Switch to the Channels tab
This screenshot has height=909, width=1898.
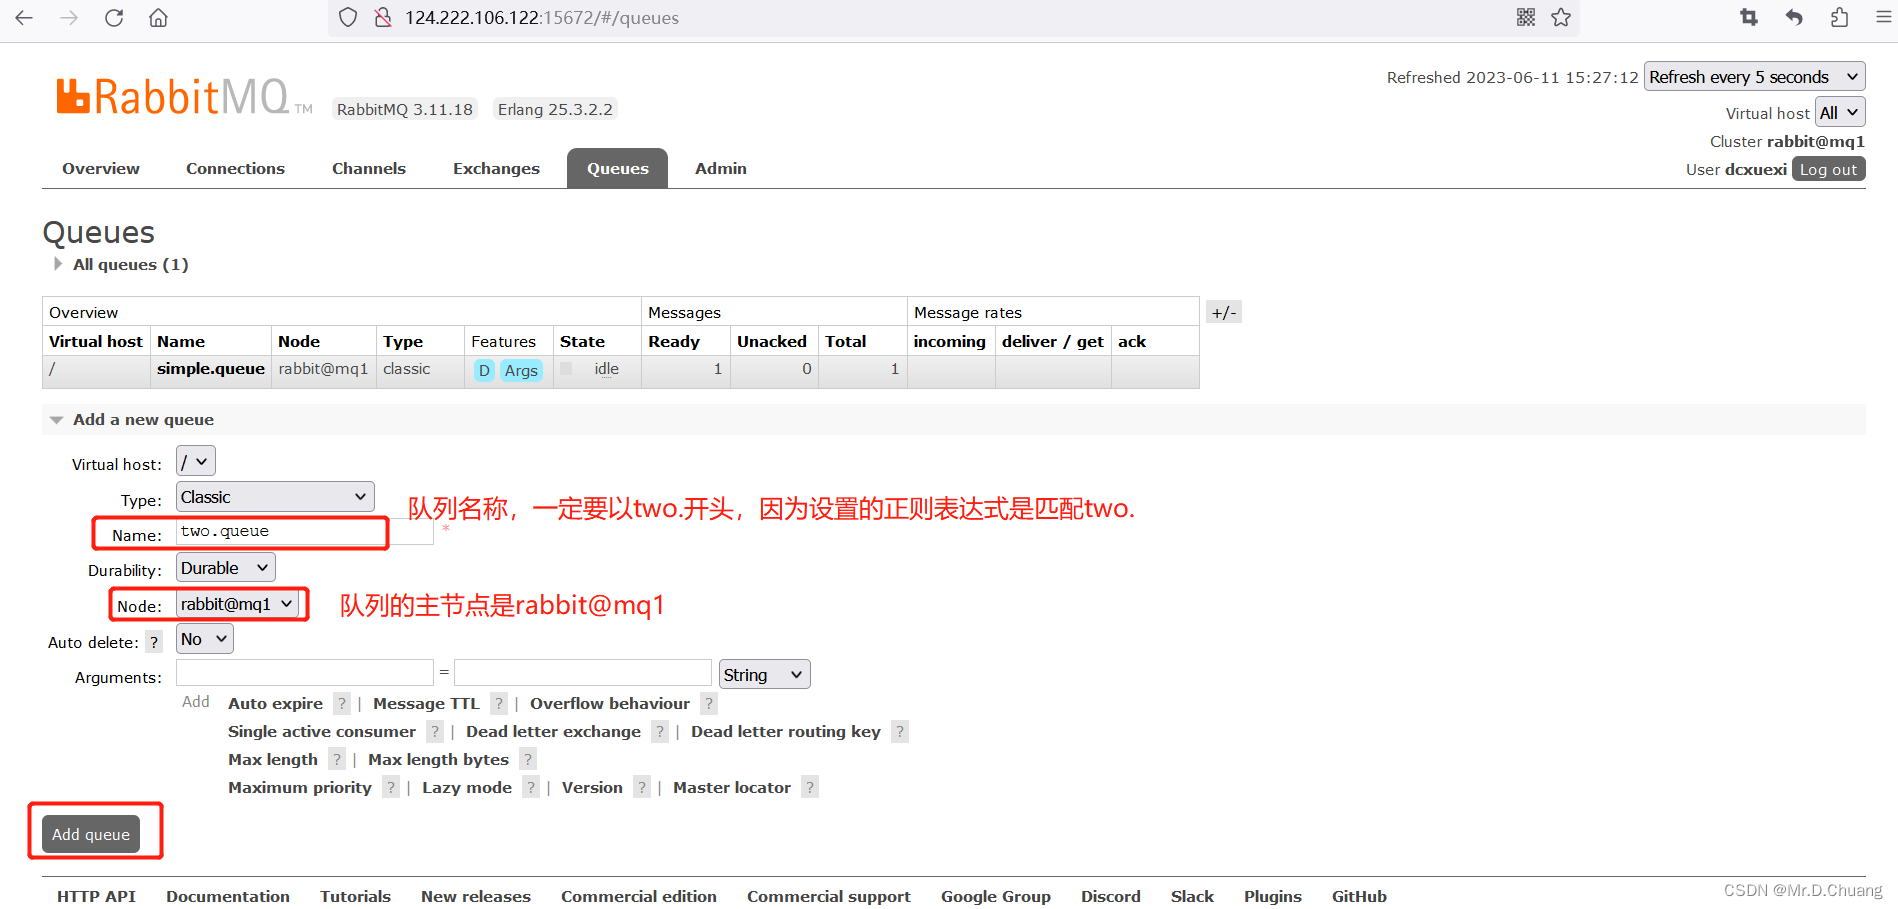click(x=369, y=168)
